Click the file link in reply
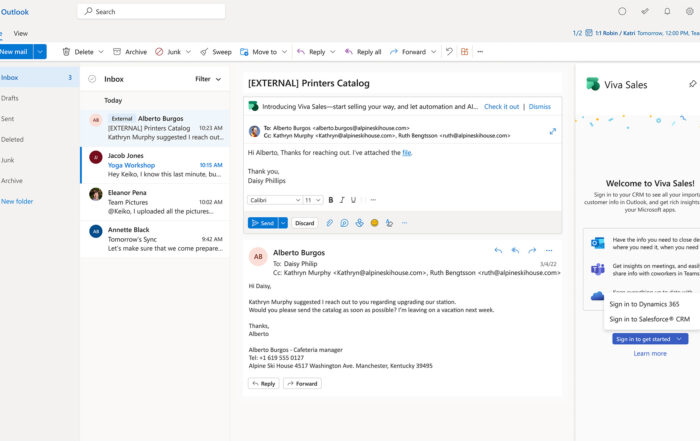 point(406,153)
